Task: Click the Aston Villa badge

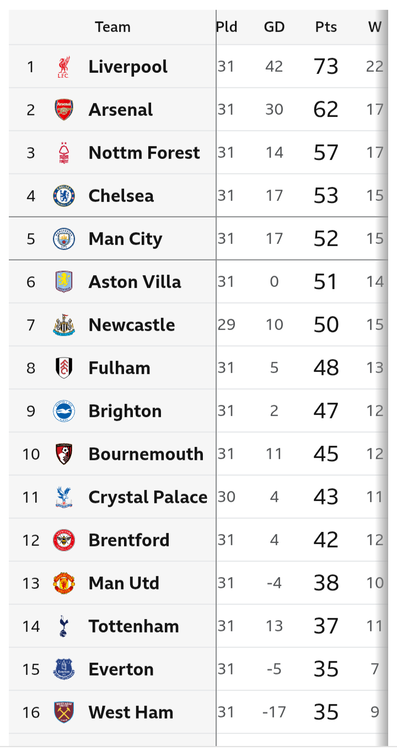Action: [64, 282]
